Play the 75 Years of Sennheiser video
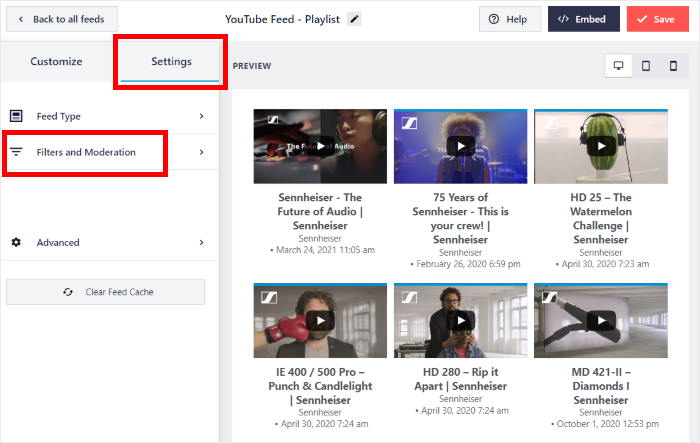The image size is (700, 443). [460, 146]
